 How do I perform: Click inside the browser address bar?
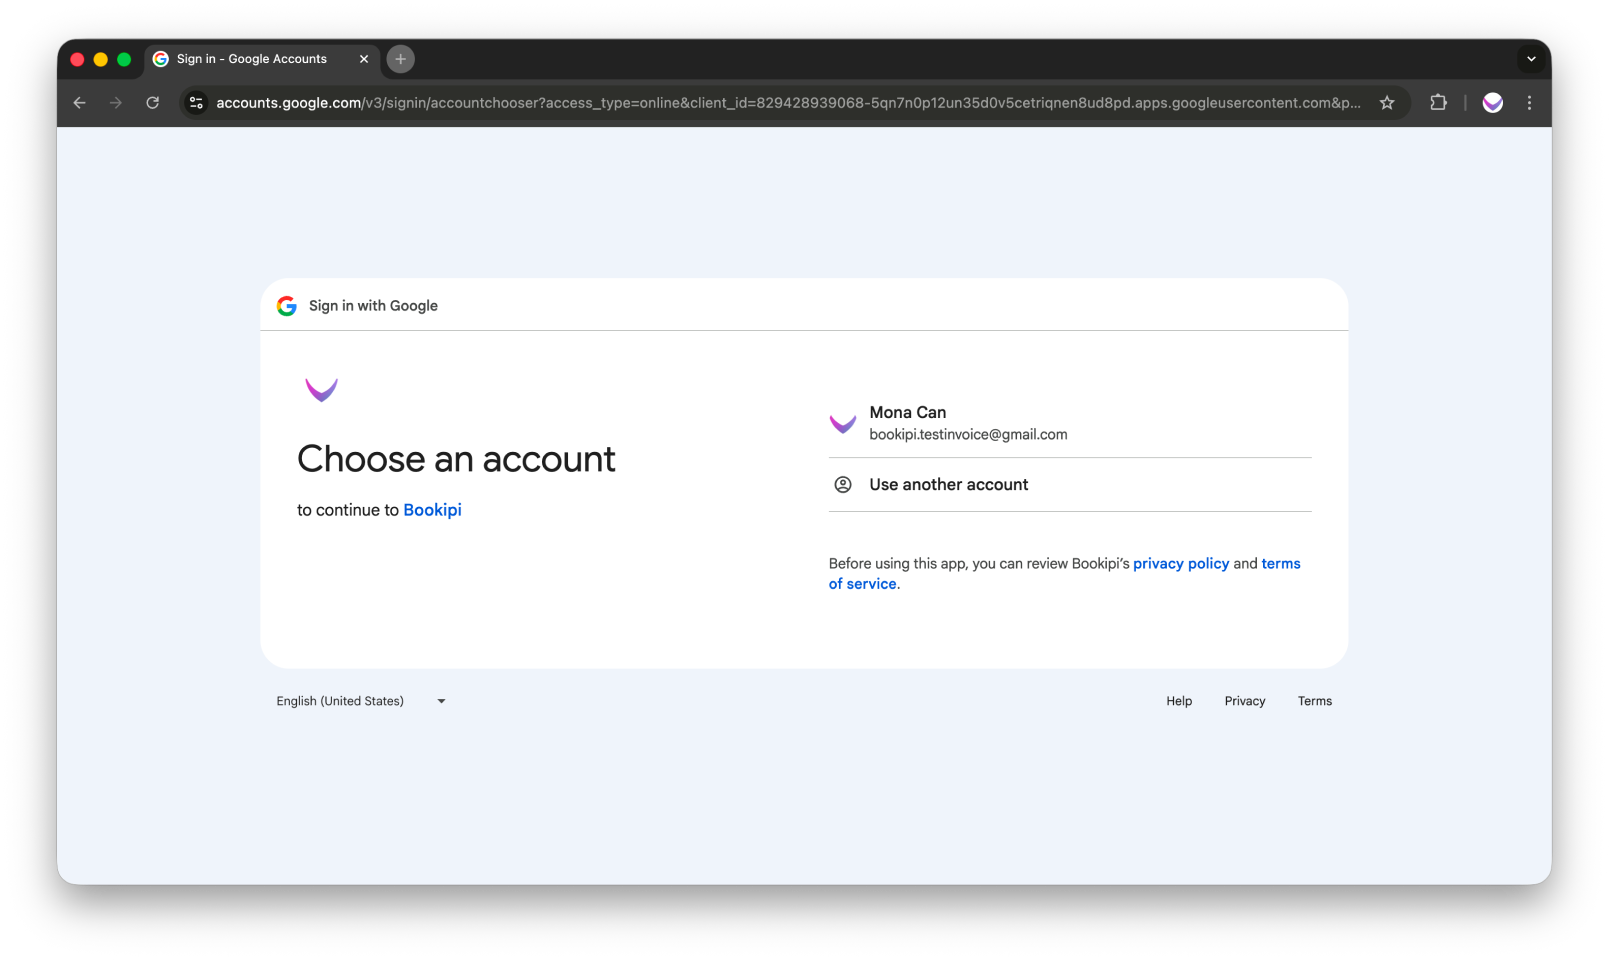tap(700, 102)
